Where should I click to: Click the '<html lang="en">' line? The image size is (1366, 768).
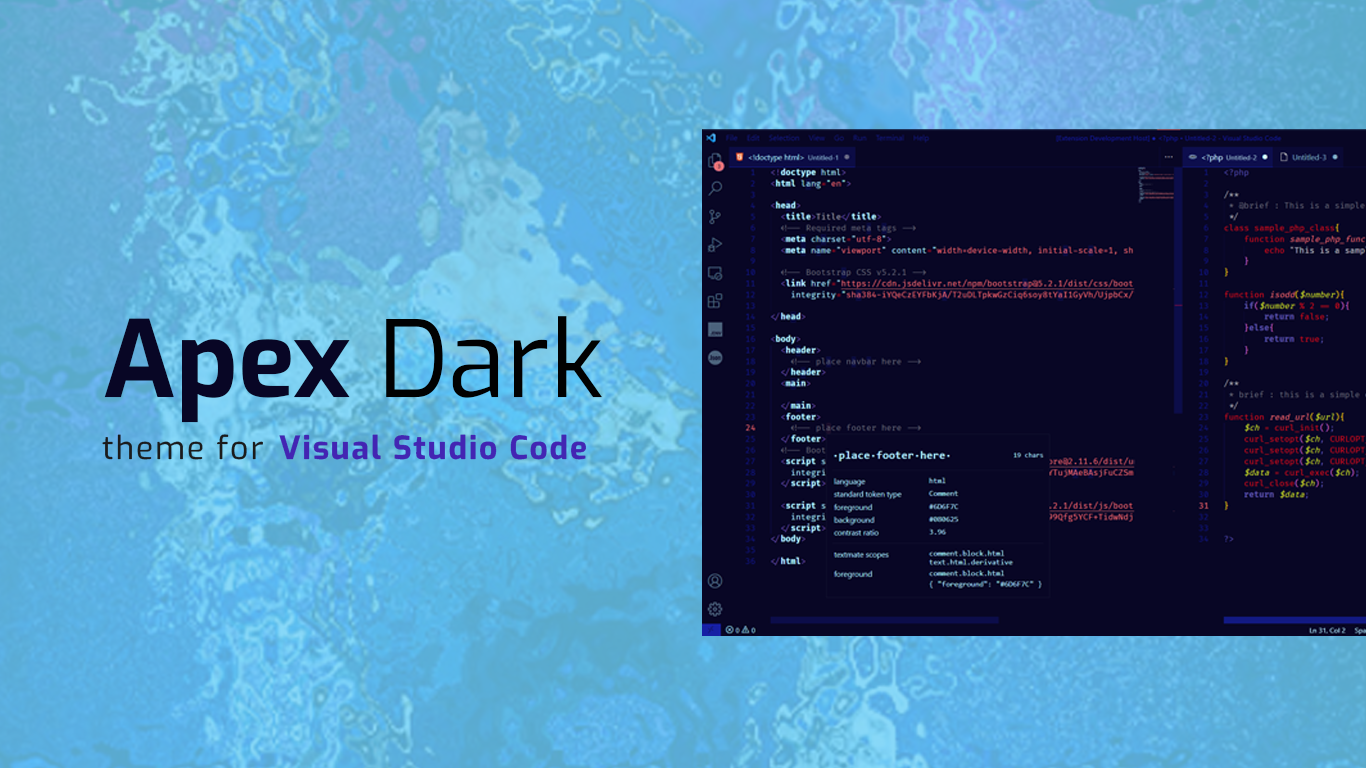811,184
